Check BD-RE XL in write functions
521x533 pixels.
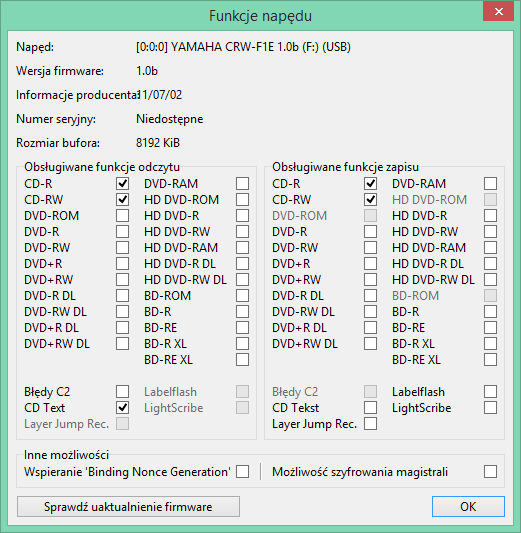pos(490,359)
